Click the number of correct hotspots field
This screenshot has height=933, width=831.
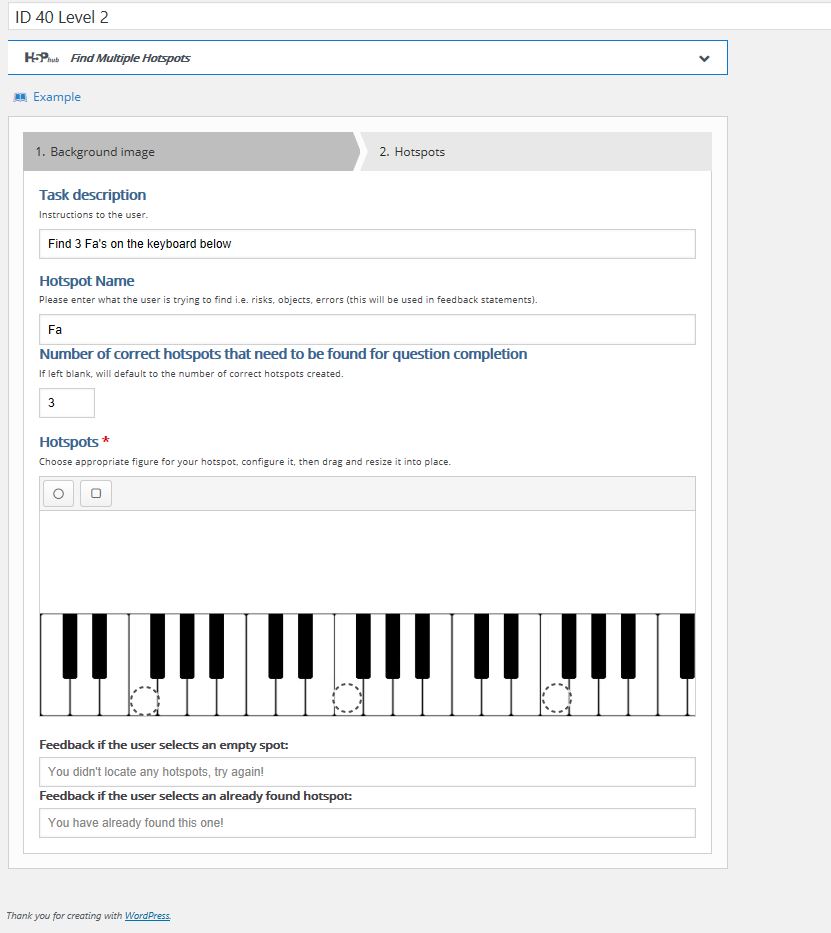point(67,403)
